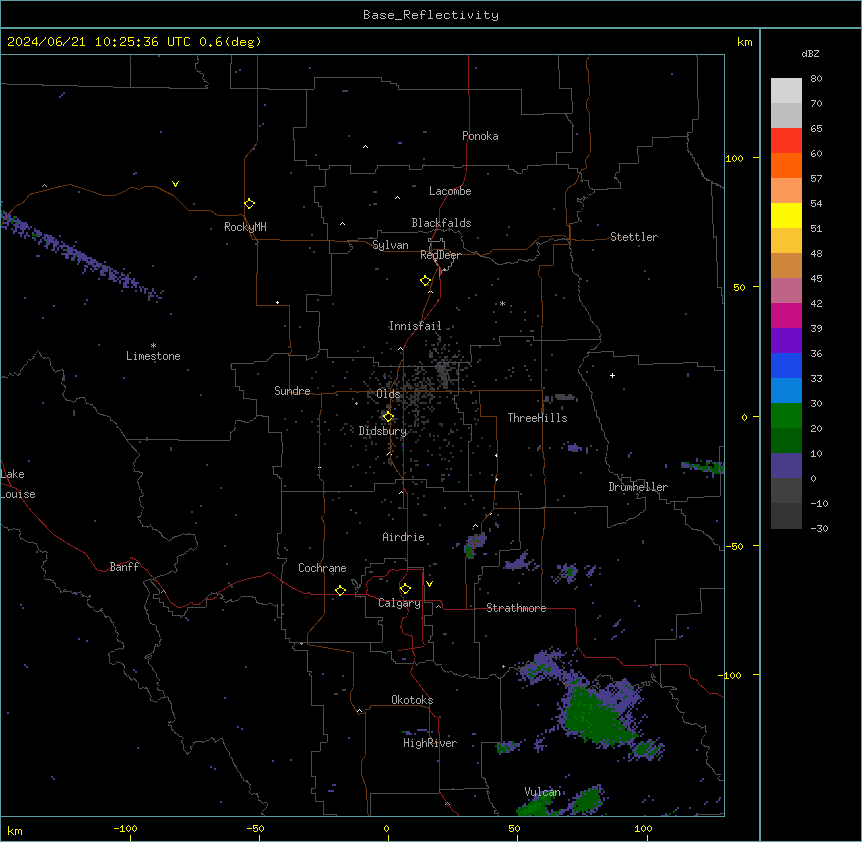Click the Didsbury label
The image size is (862, 842).
(383, 431)
